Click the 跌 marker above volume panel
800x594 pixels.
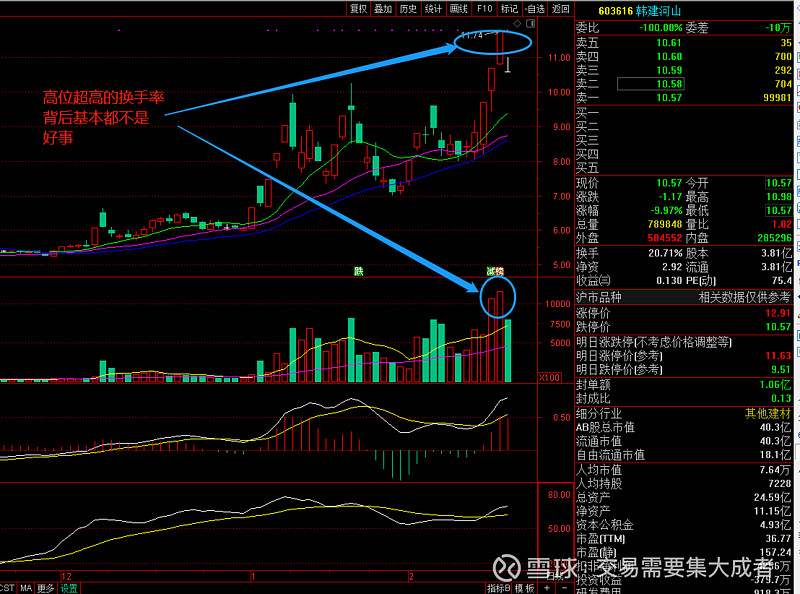tap(358, 271)
